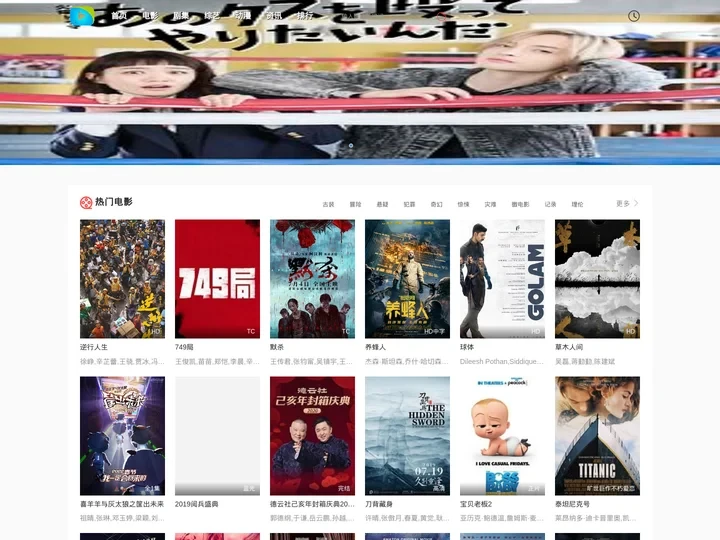This screenshot has width=720, height=540.
Task: Open the GOLAM movie poster
Action: (x=502, y=279)
